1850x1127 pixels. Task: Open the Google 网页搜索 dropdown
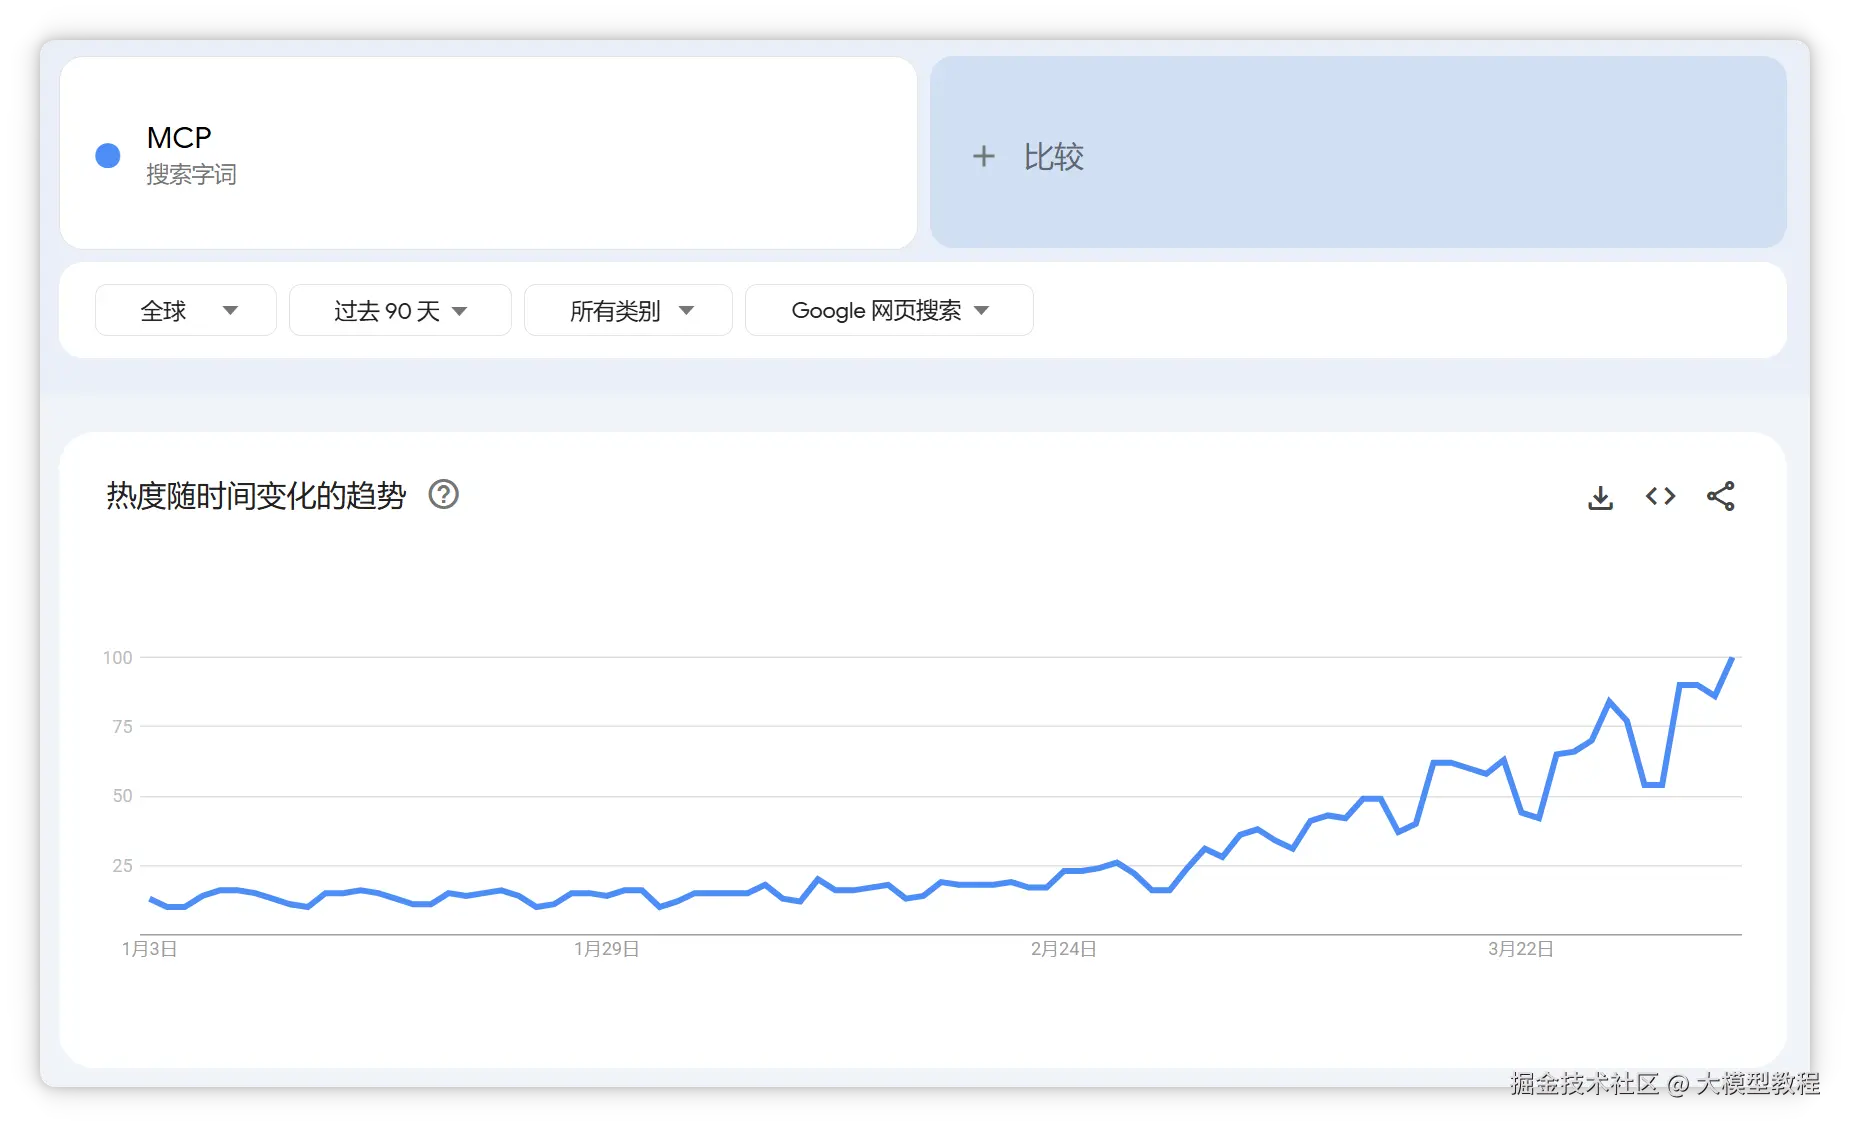(x=889, y=311)
